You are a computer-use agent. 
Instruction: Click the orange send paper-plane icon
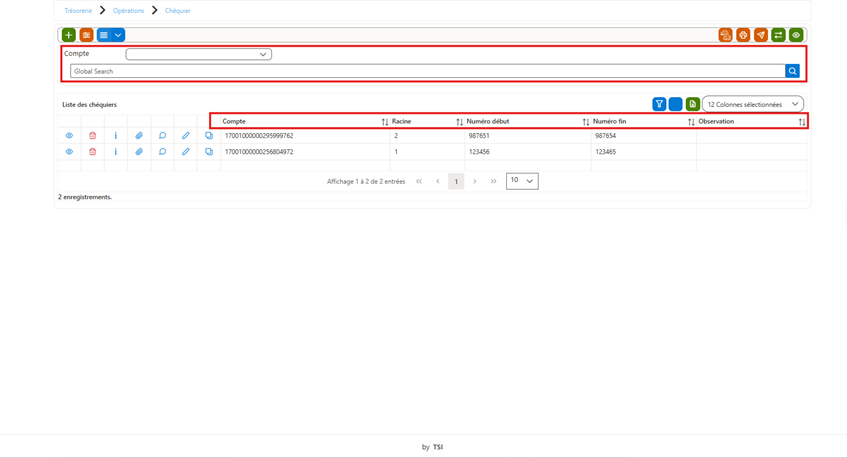coord(761,35)
